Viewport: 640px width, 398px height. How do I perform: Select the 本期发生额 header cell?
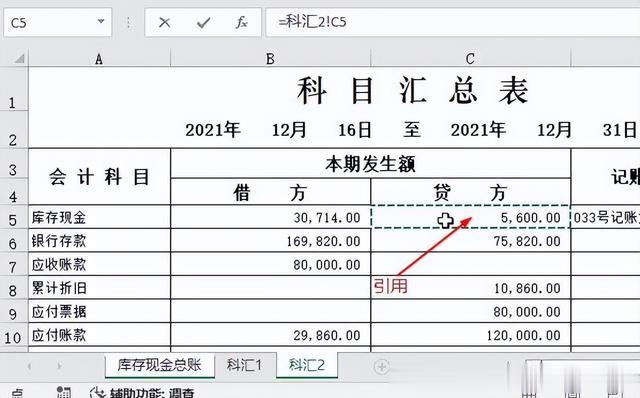coord(371,164)
